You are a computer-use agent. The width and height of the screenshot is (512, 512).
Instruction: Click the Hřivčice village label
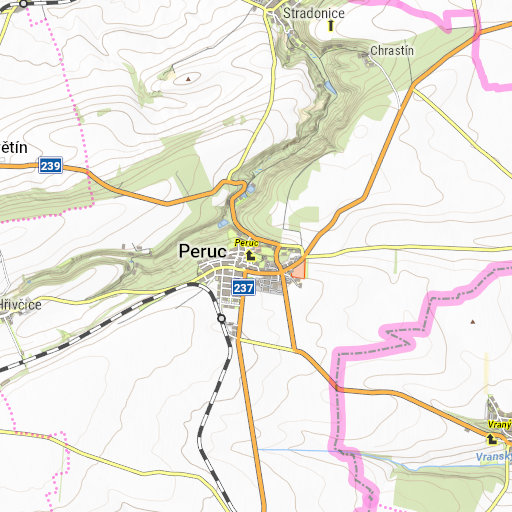tap(21, 305)
